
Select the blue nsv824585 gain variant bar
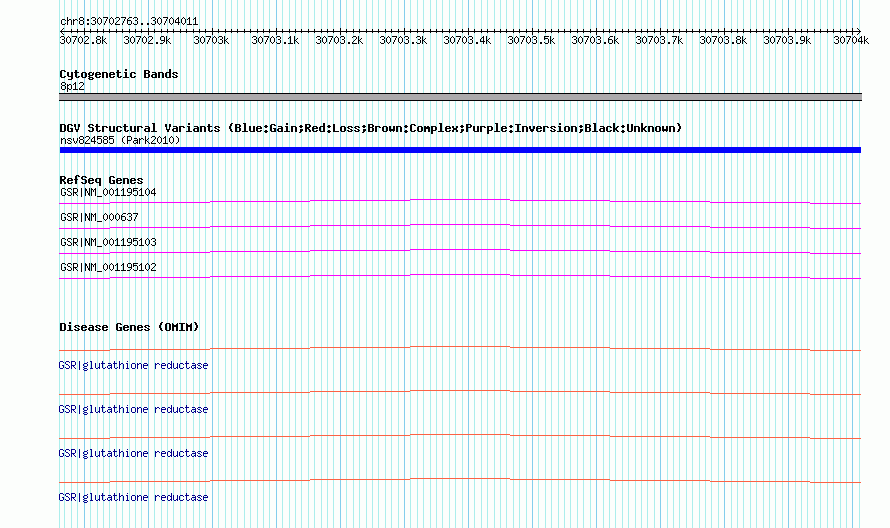click(x=460, y=150)
